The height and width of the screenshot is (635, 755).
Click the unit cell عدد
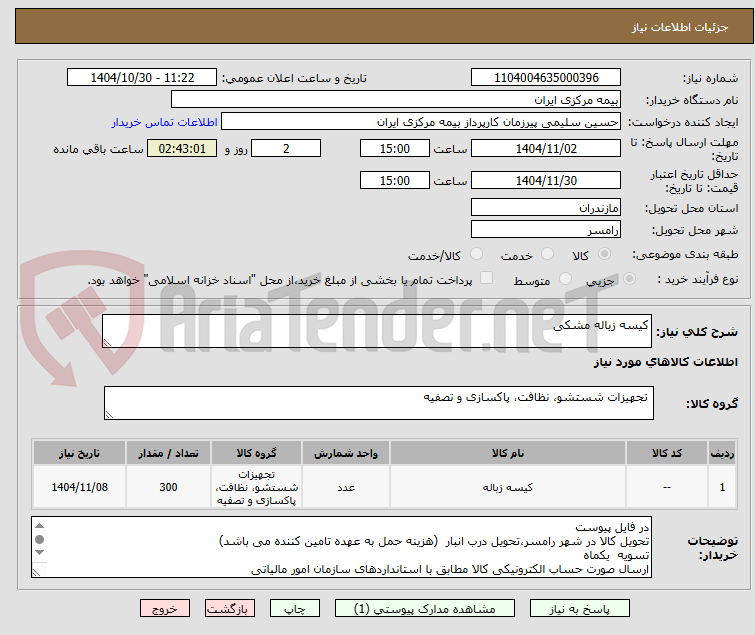(x=346, y=487)
